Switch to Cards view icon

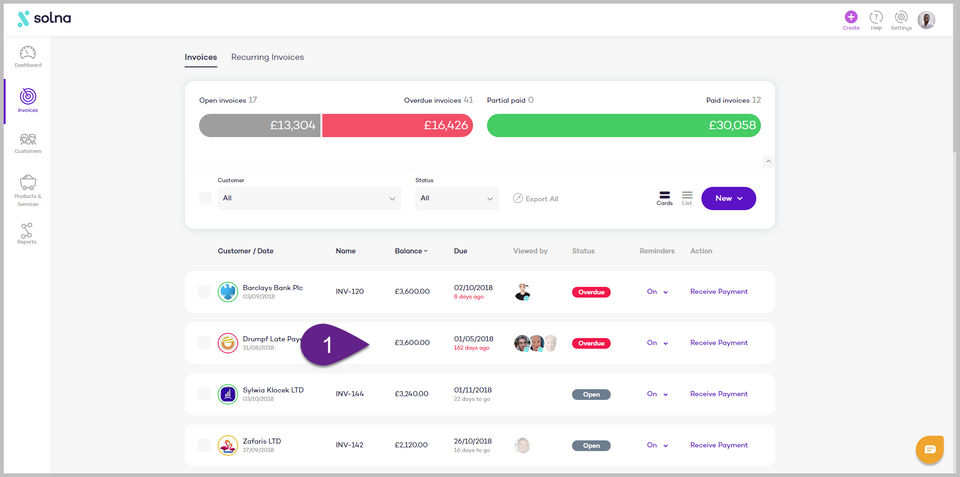point(664,198)
